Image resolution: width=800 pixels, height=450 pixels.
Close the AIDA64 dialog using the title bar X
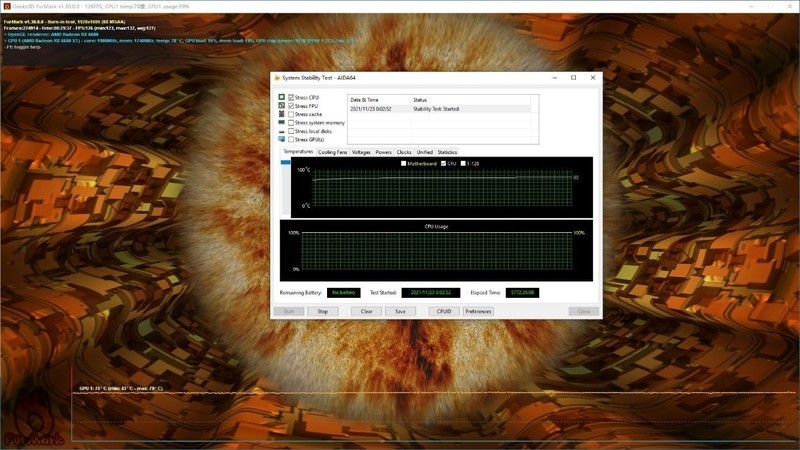pyautogui.click(x=593, y=78)
